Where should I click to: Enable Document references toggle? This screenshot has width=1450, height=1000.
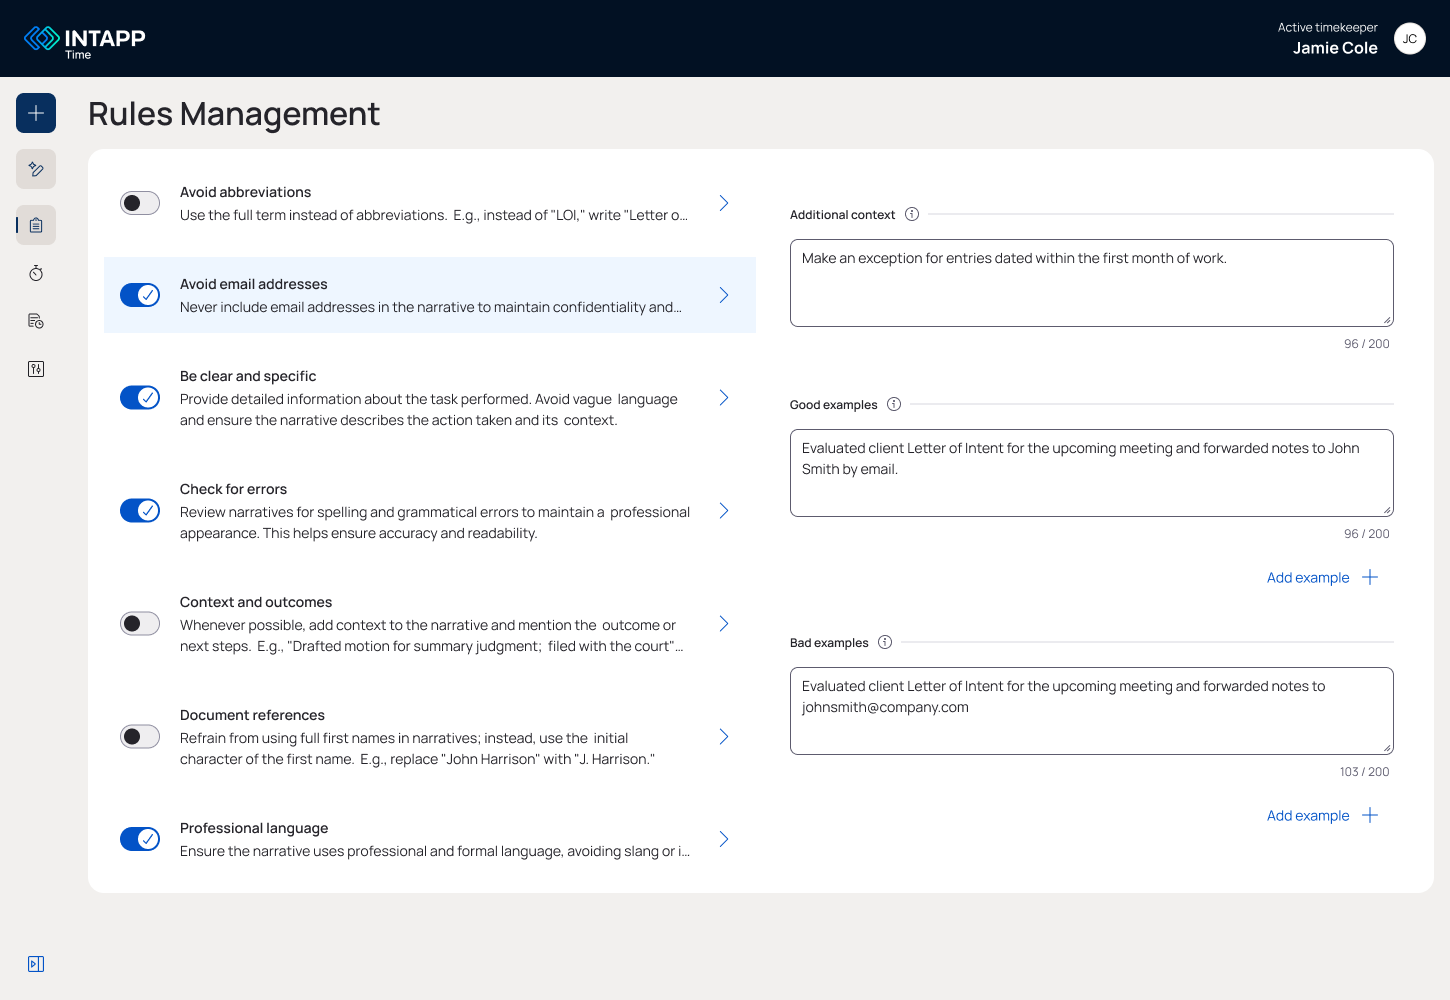[140, 736]
